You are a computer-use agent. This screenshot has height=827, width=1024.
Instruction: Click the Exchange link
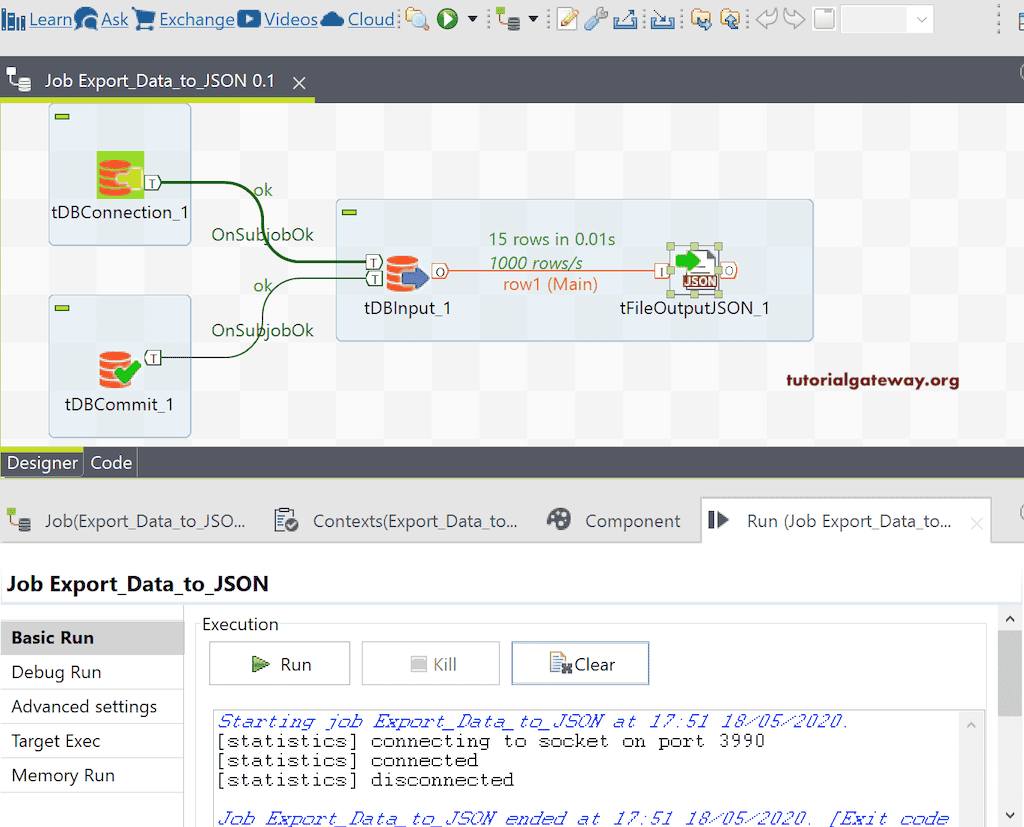pos(196,18)
